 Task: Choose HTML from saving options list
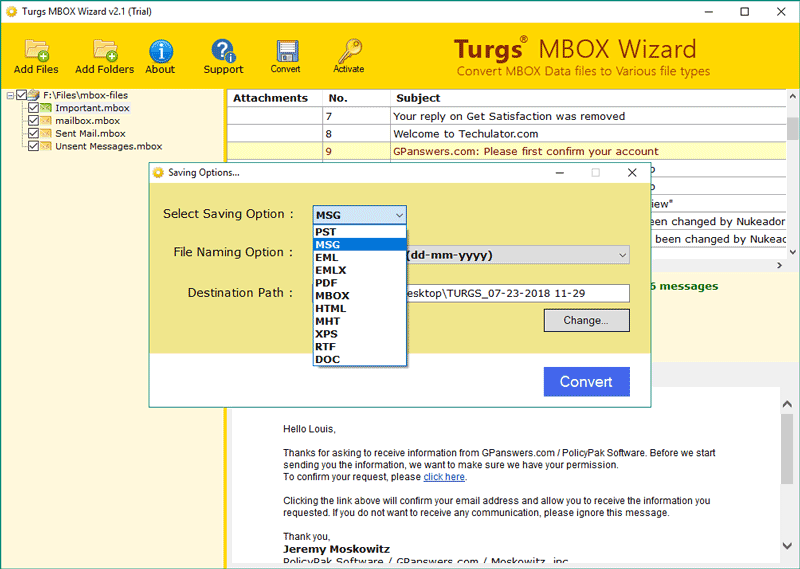360,308
